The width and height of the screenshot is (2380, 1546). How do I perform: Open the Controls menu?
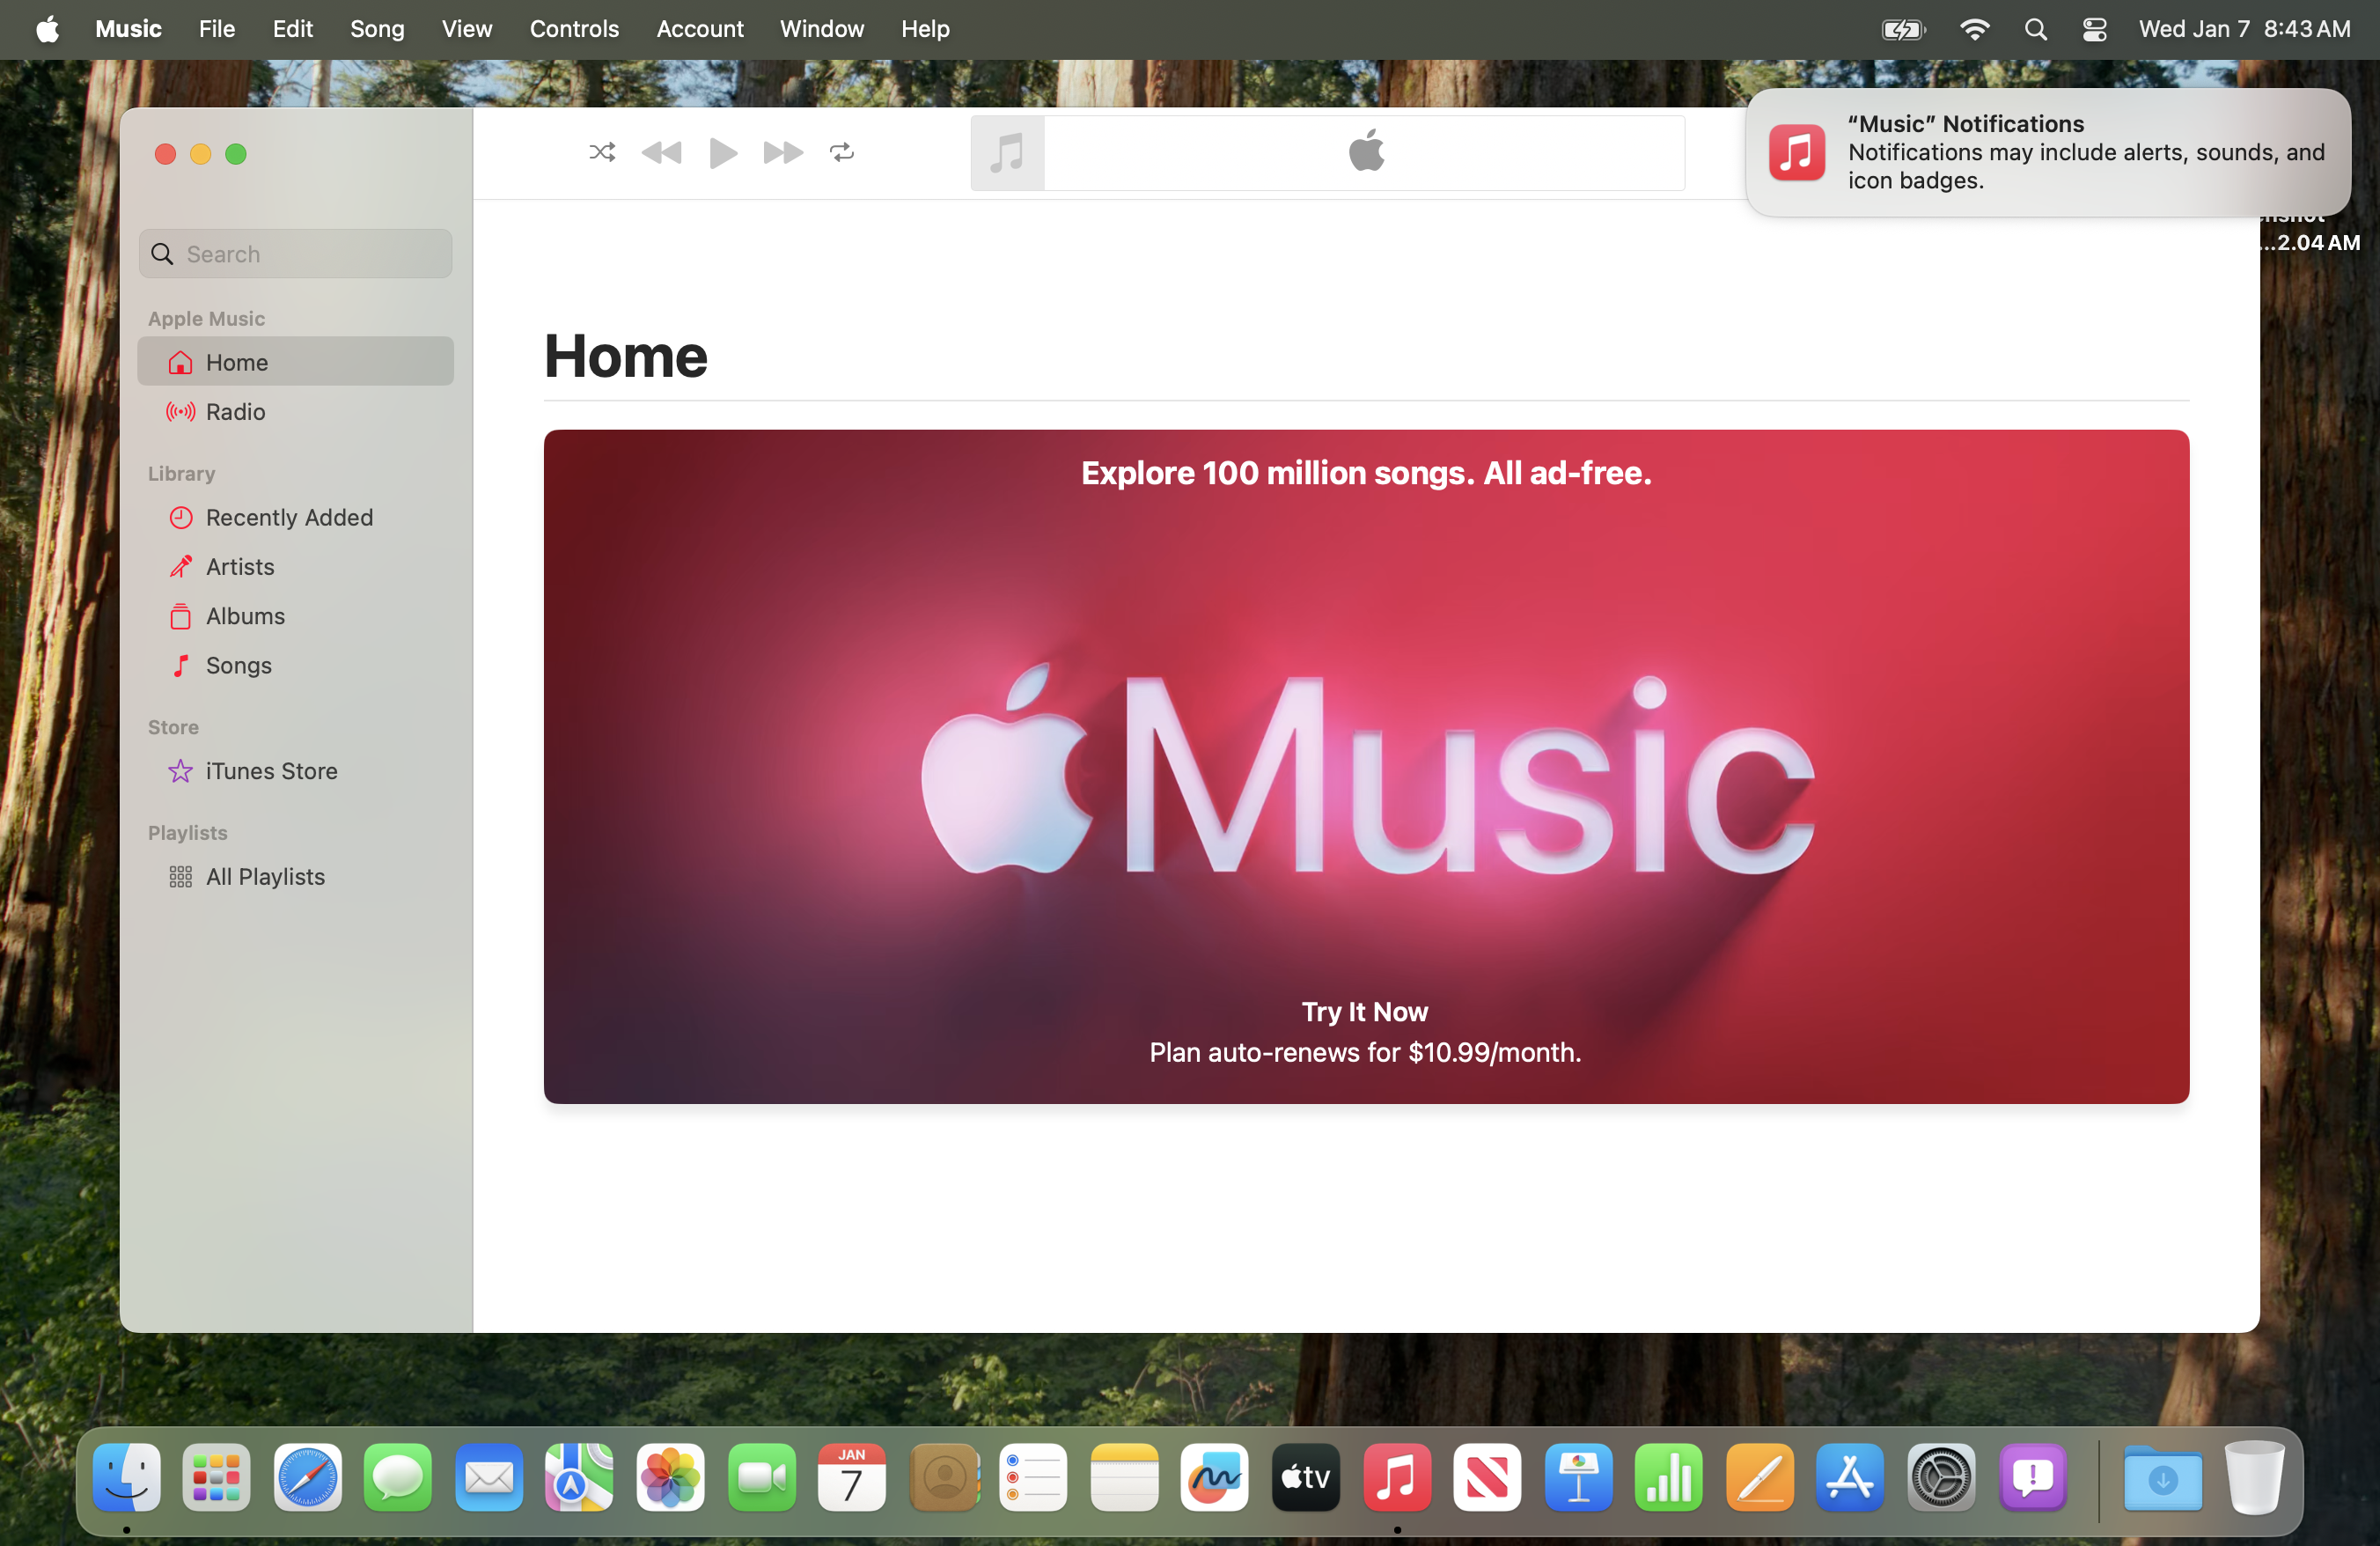pyautogui.click(x=574, y=29)
